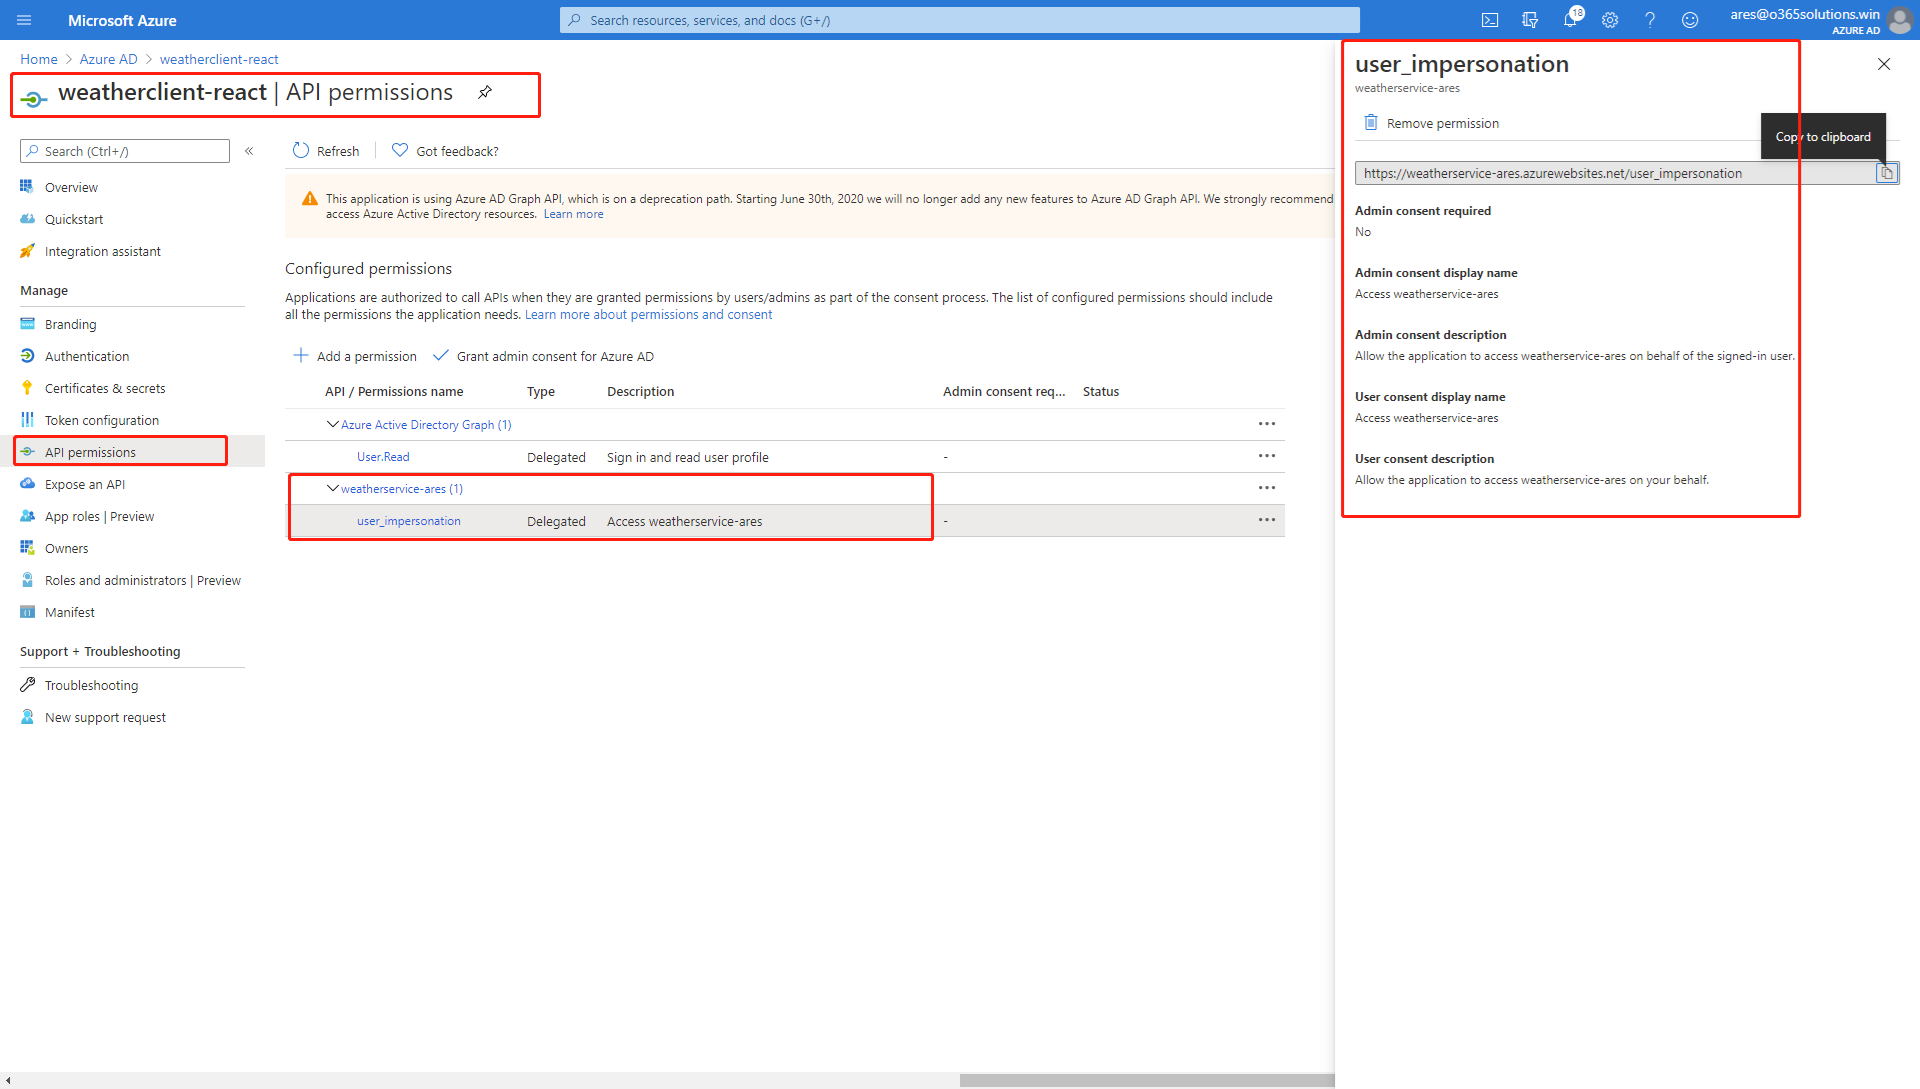Open Token configuration
The width and height of the screenshot is (1920, 1089).
(x=101, y=420)
